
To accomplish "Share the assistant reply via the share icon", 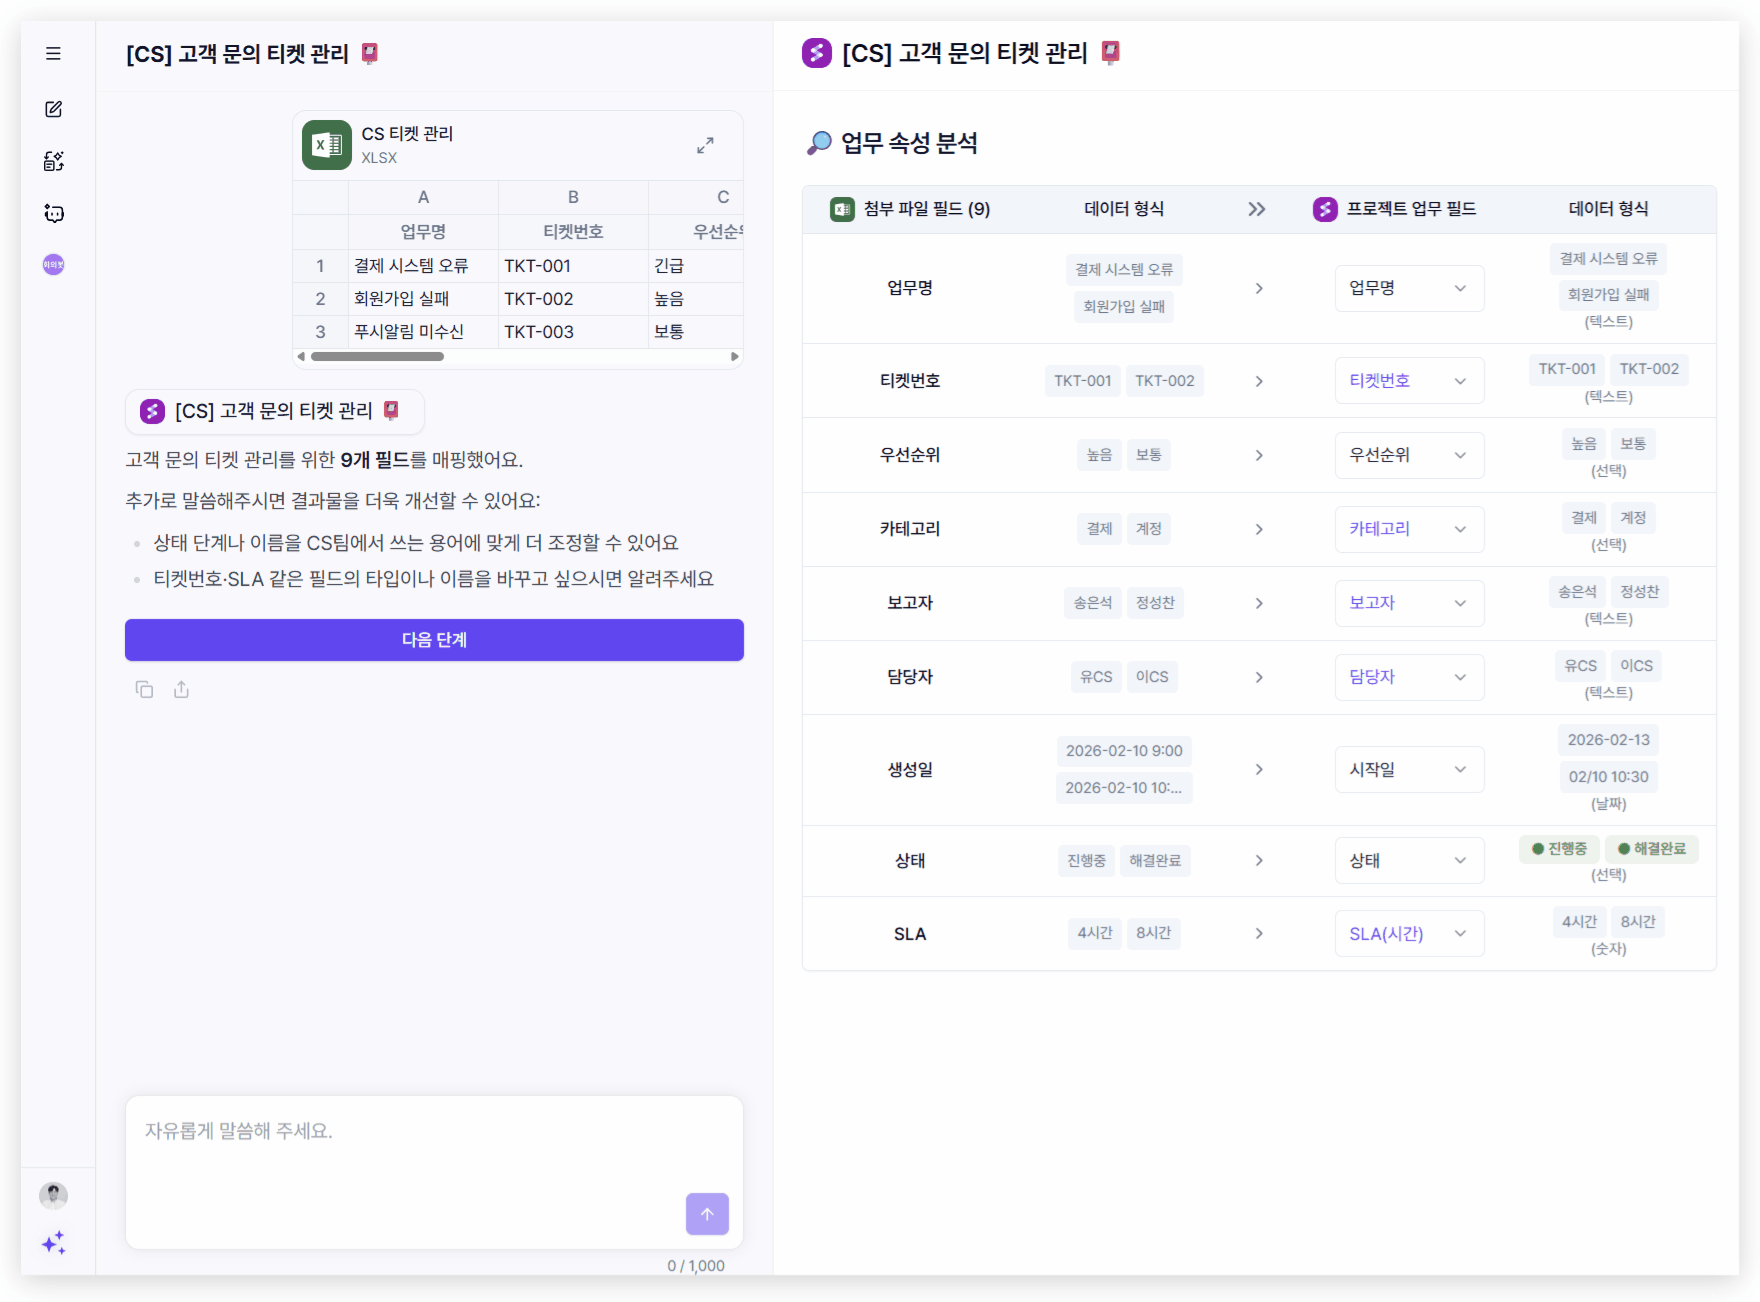I will tap(181, 689).
